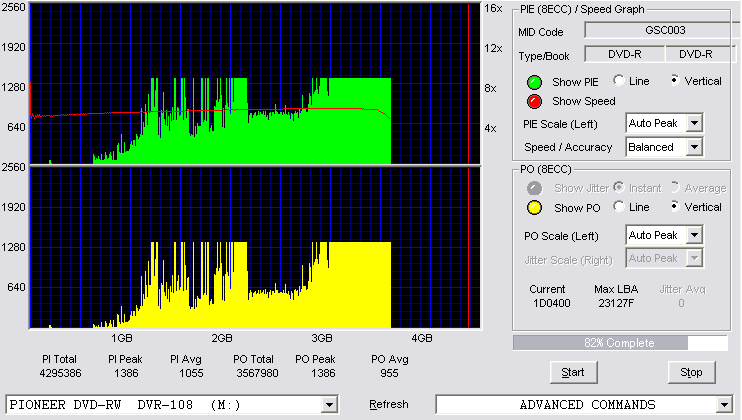Click the PI Avg value 1055

(x=191, y=373)
